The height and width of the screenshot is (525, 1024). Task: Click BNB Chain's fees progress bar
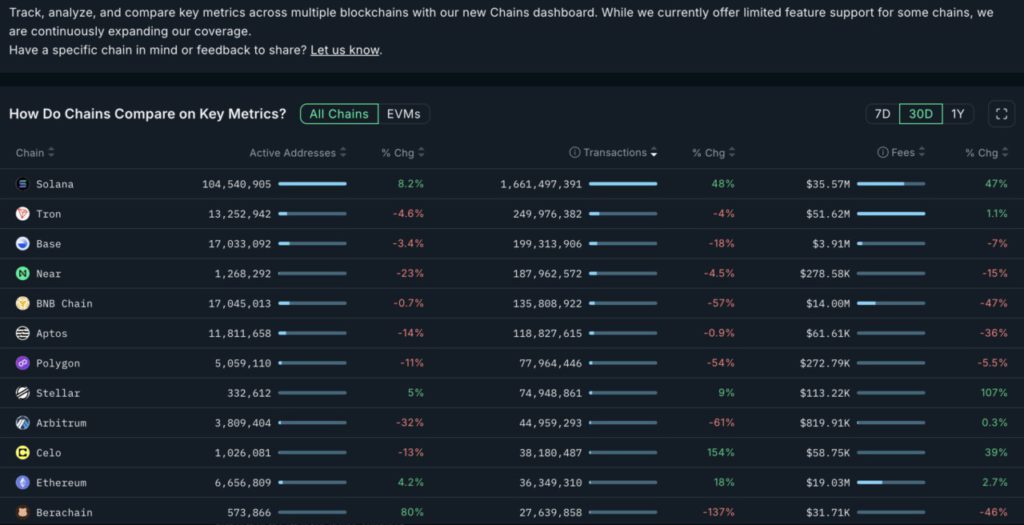[x=891, y=303]
